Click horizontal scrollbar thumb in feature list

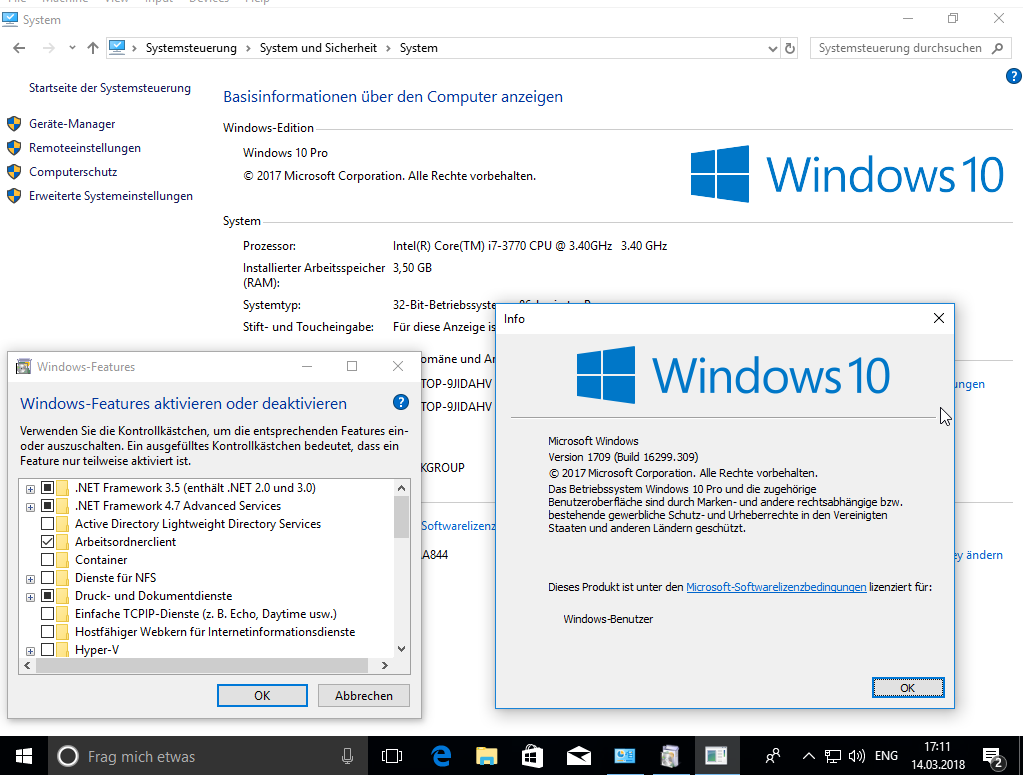202,665
